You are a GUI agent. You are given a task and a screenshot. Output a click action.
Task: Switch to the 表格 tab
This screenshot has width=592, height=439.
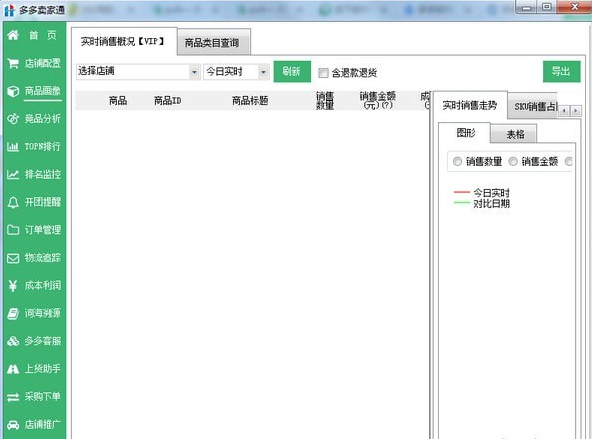point(514,134)
